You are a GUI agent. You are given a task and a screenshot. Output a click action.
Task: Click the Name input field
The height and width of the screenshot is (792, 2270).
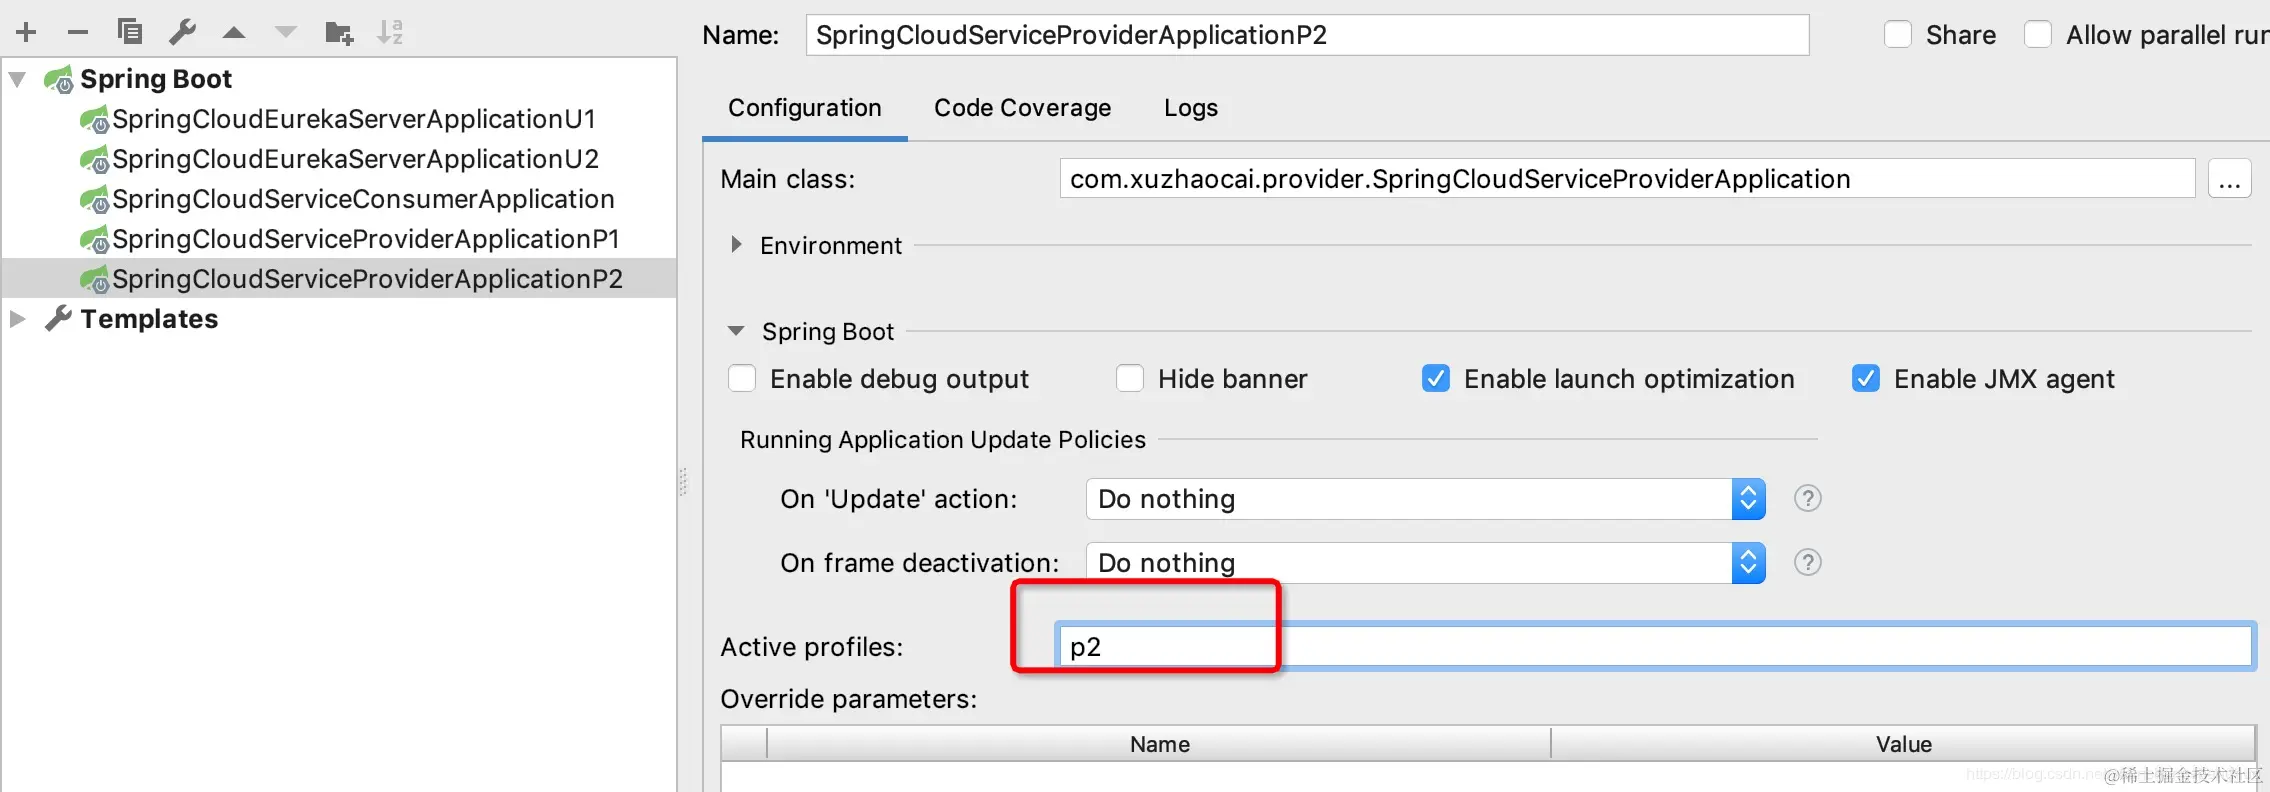[1308, 35]
